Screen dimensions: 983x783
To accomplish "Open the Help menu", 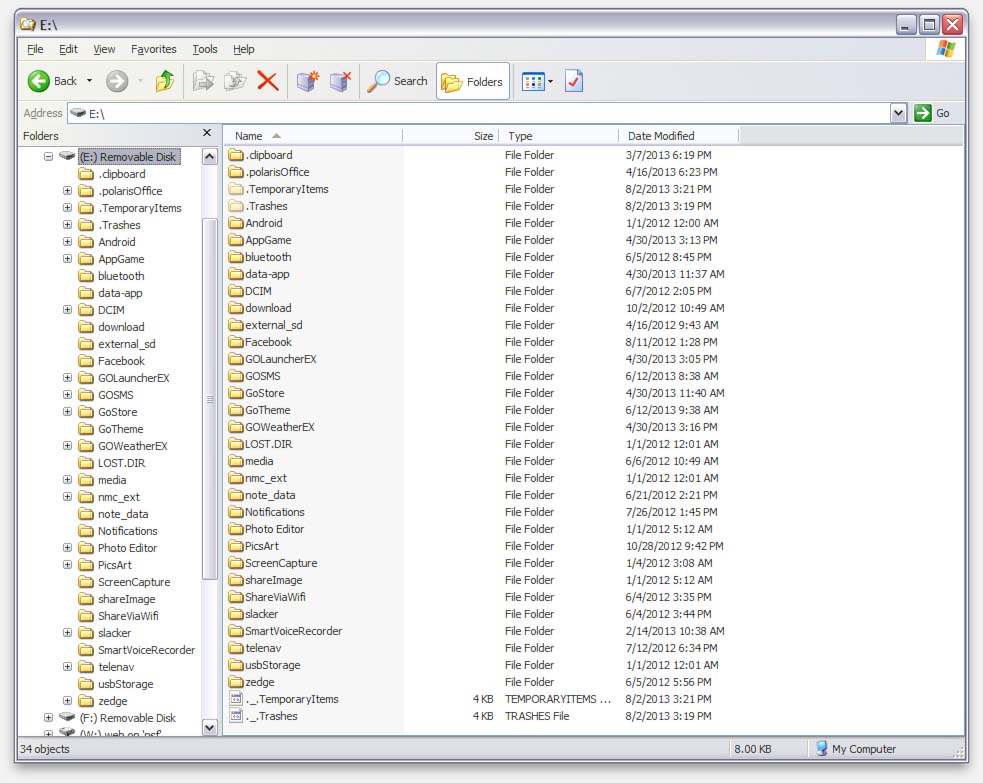I will [244, 49].
